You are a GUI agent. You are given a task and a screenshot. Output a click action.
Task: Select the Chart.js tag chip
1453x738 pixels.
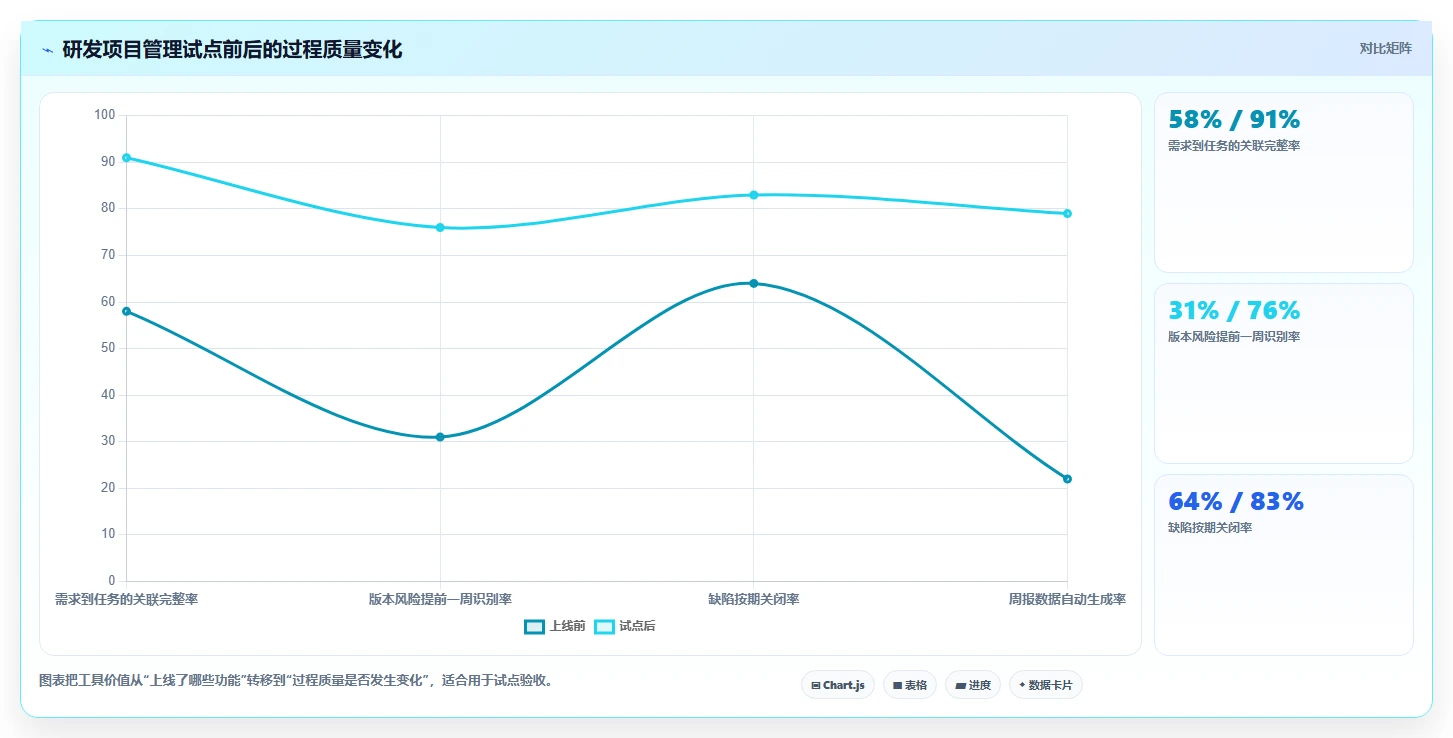[x=838, y=685]
